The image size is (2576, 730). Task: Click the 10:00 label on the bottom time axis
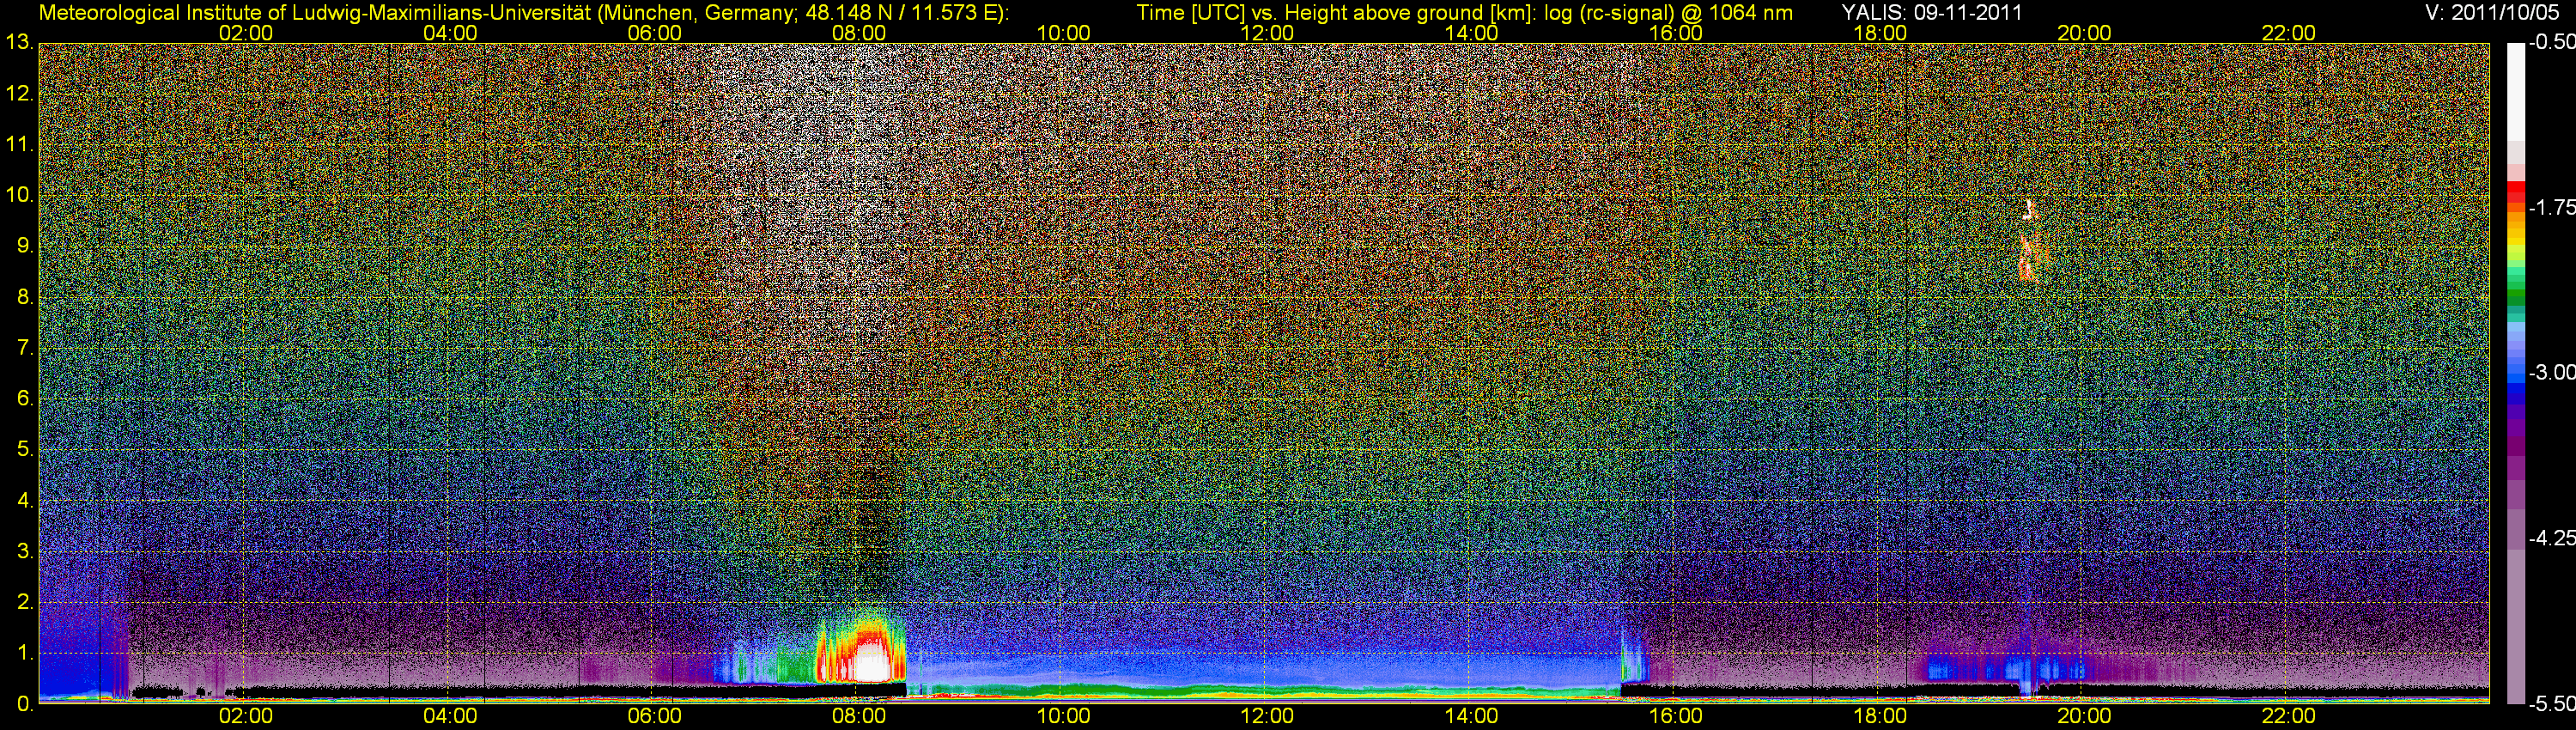point(1063,716)
